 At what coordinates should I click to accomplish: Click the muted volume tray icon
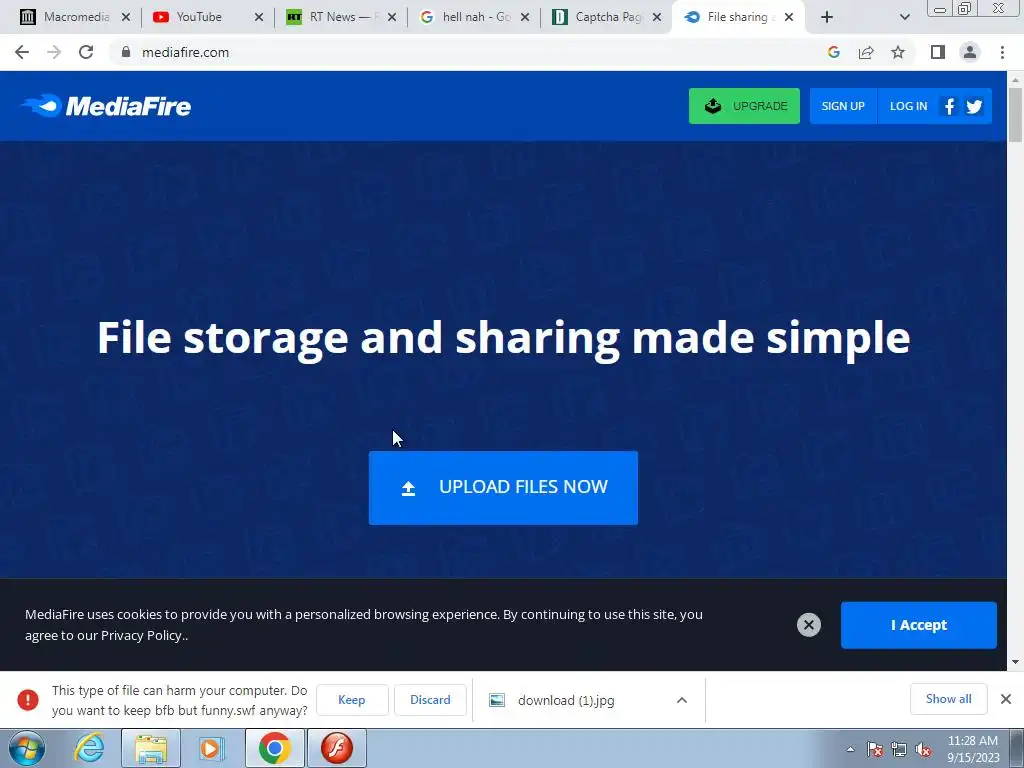click(923, 749)
